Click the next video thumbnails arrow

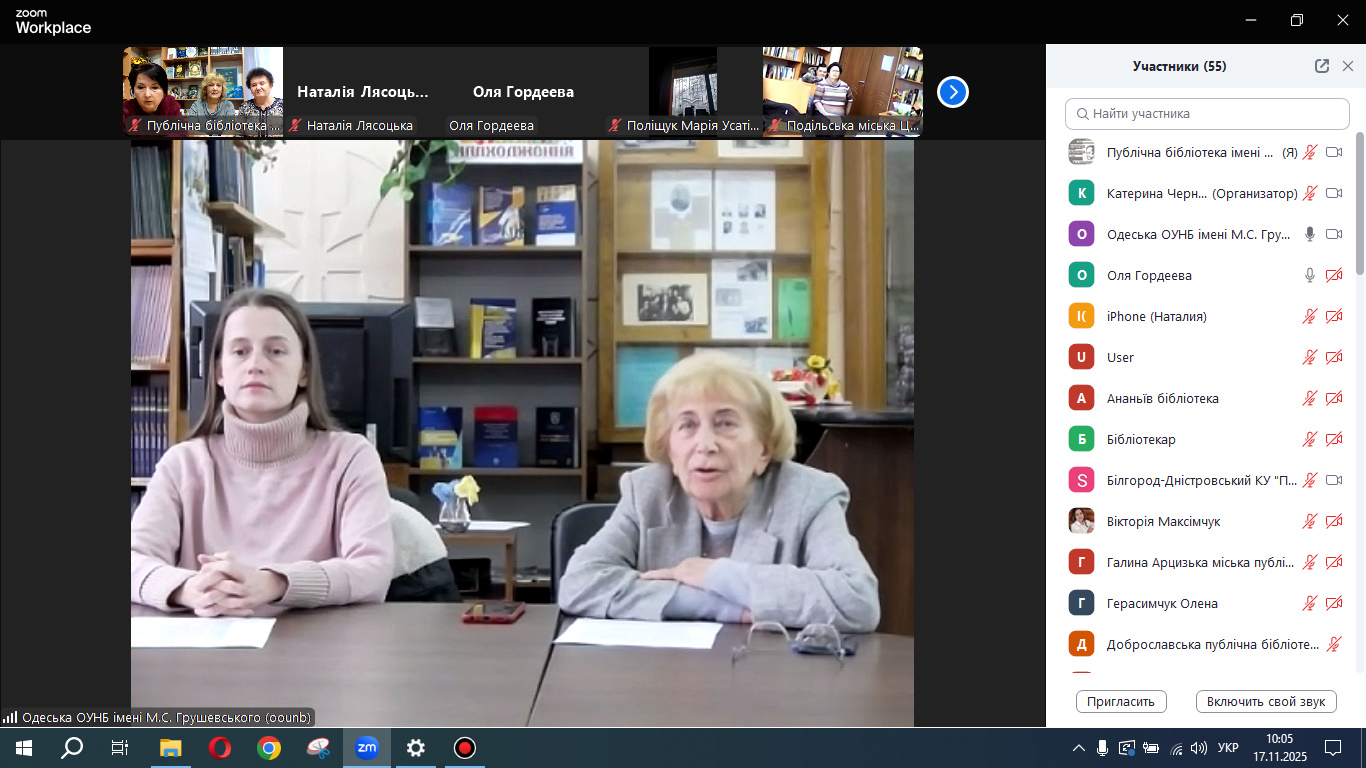tap(952, 92)
